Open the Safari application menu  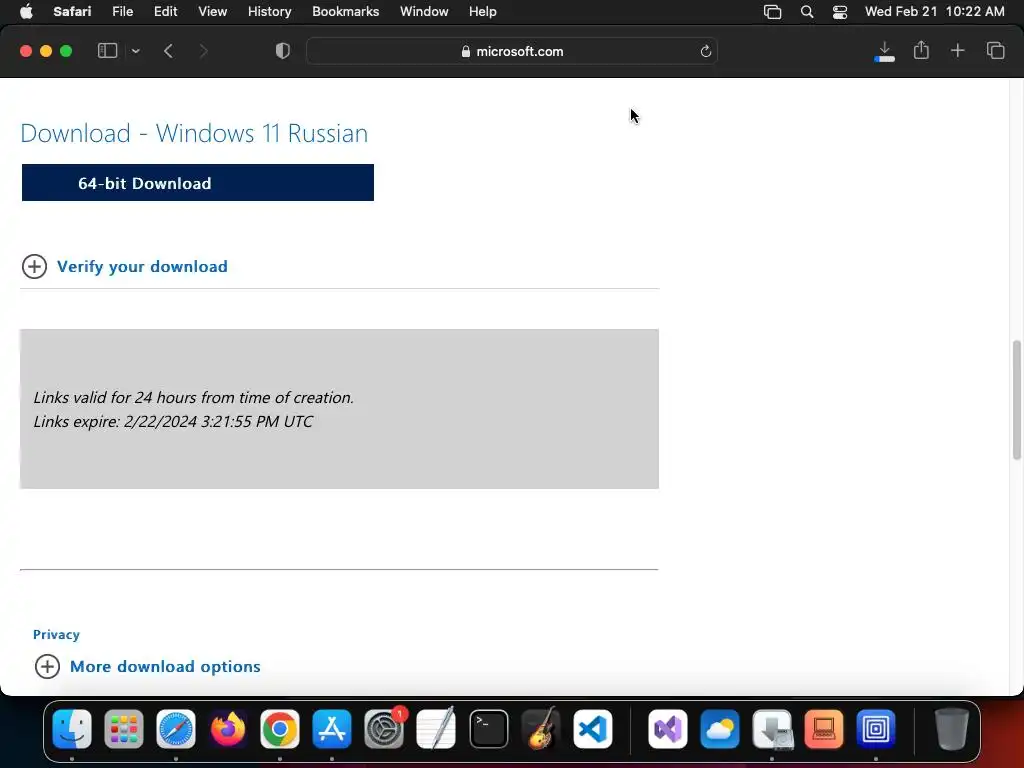click(72, 12)
